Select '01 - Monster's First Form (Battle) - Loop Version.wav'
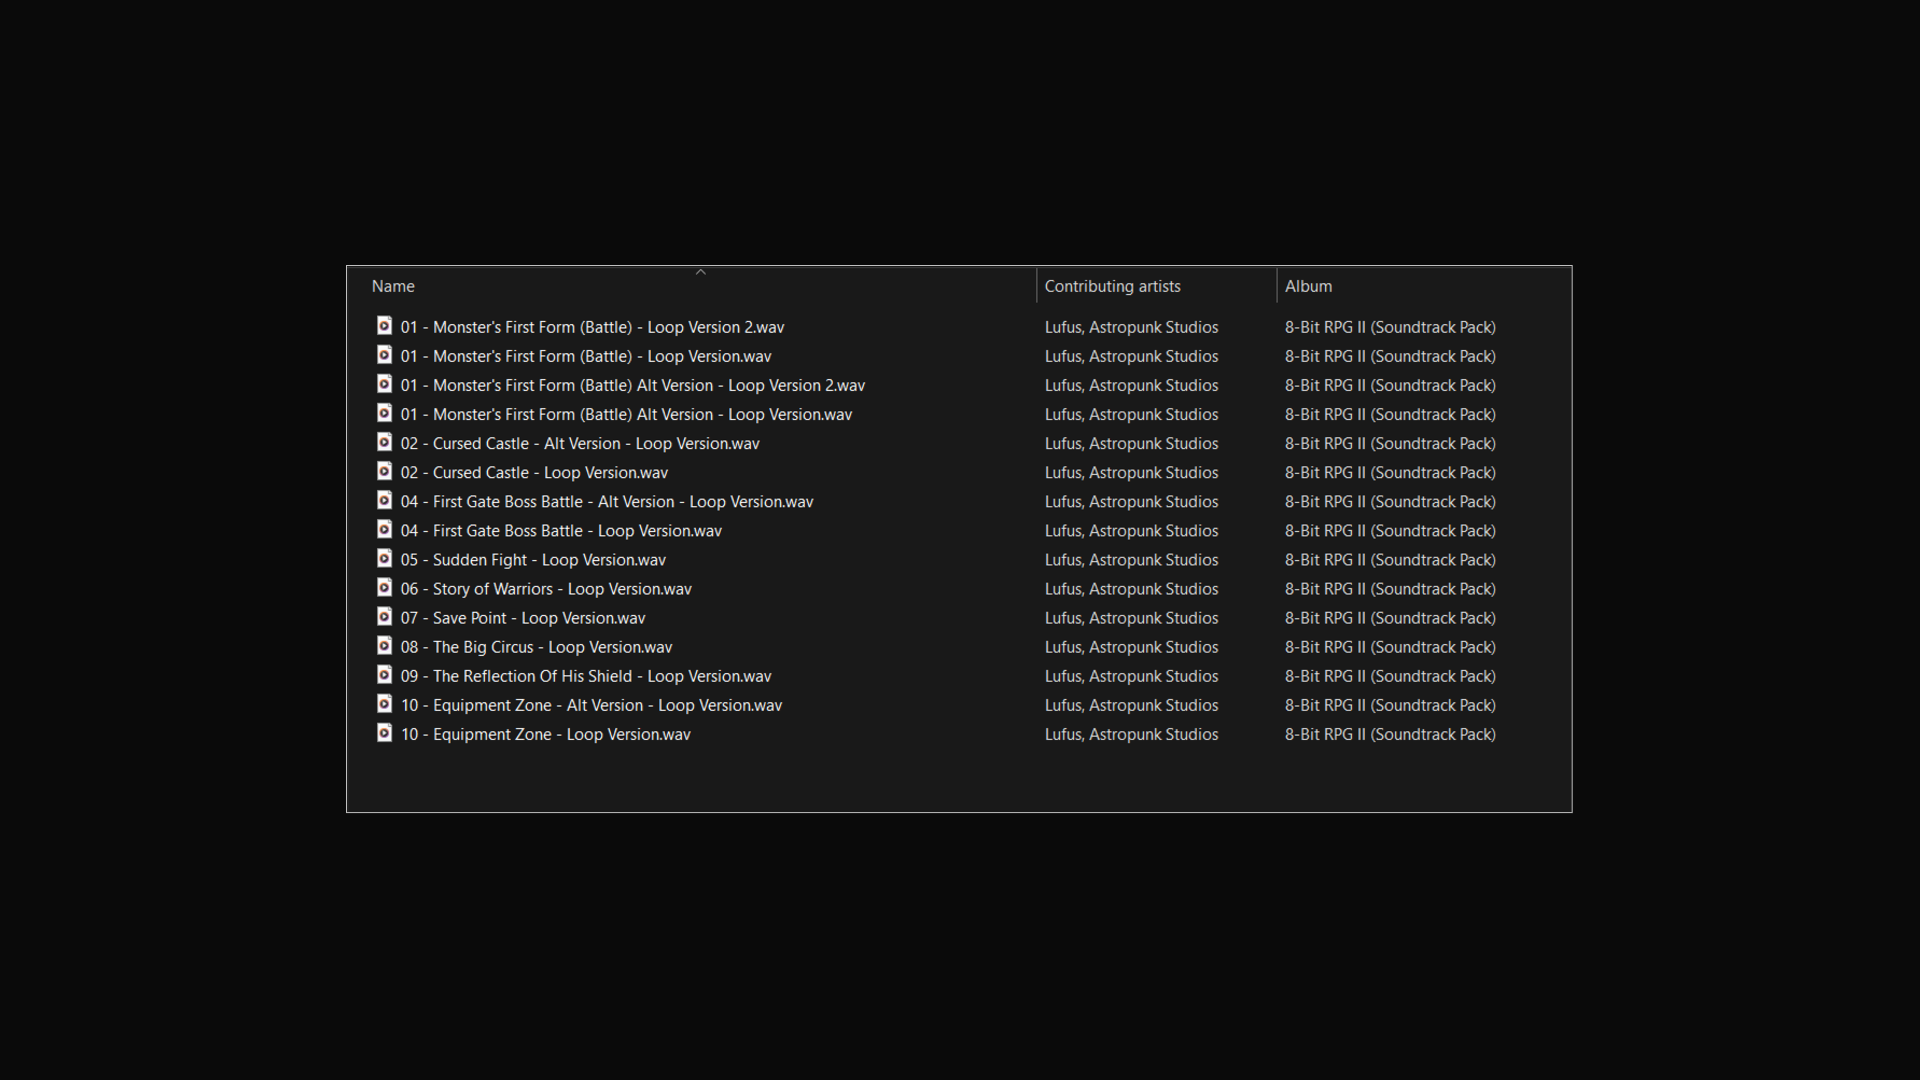This screenshot has width=1920, height=1080. (586, 356)
